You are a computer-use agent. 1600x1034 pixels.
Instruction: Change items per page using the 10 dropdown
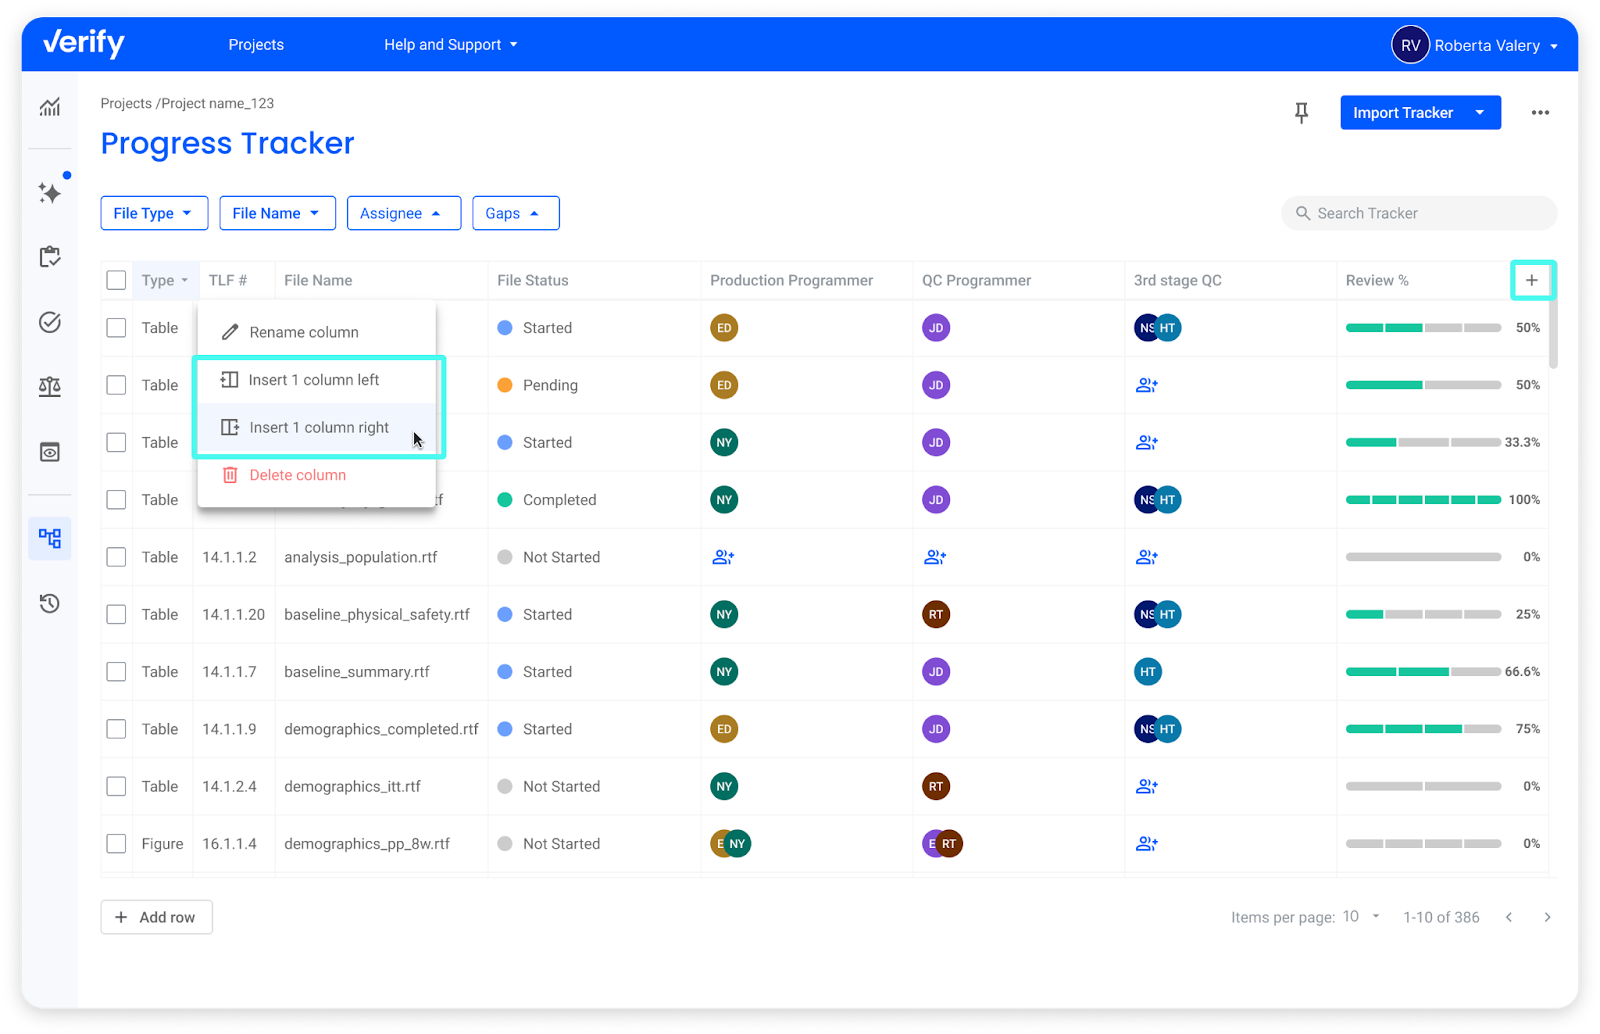1360,916
